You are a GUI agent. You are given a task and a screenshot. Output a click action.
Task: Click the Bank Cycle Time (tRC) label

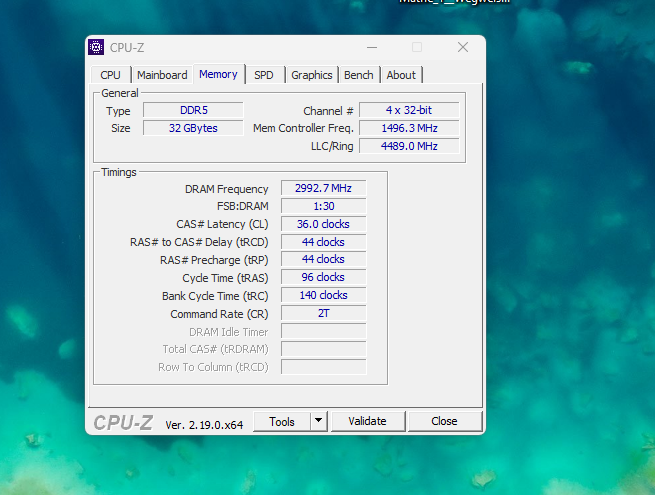coord(215,296)
